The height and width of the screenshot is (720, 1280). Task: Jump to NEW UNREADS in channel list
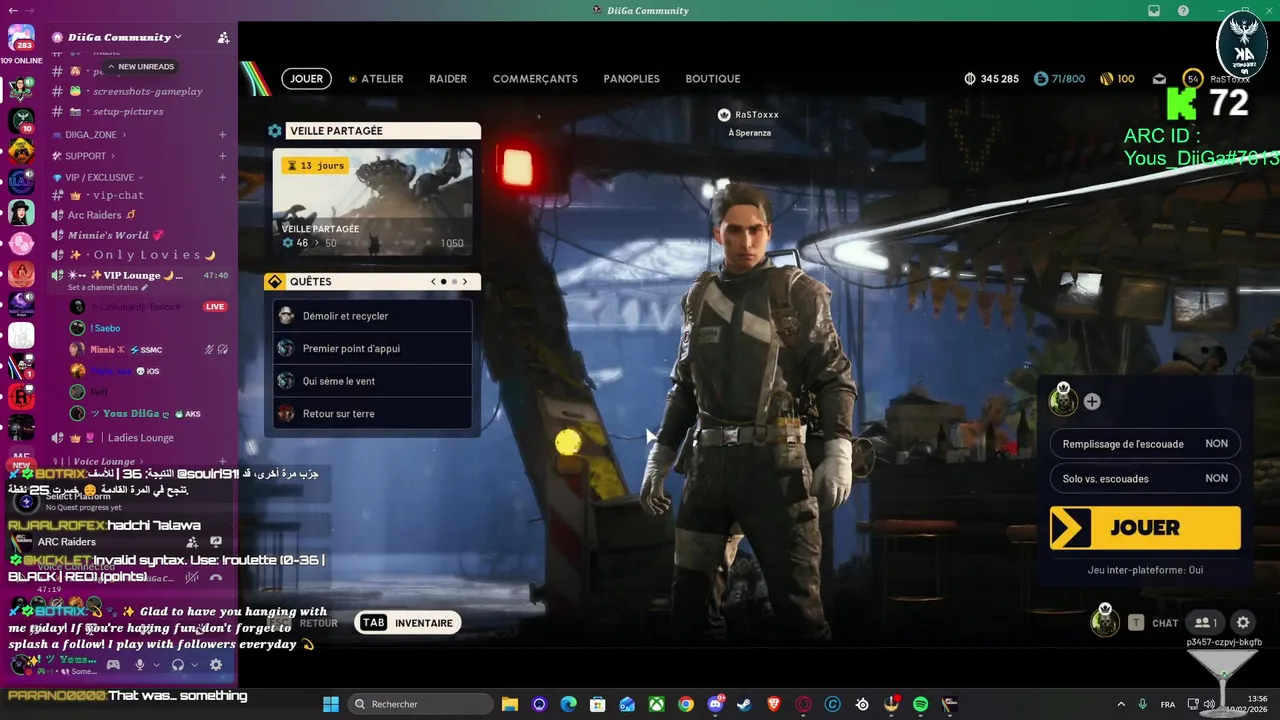[140, 67]
